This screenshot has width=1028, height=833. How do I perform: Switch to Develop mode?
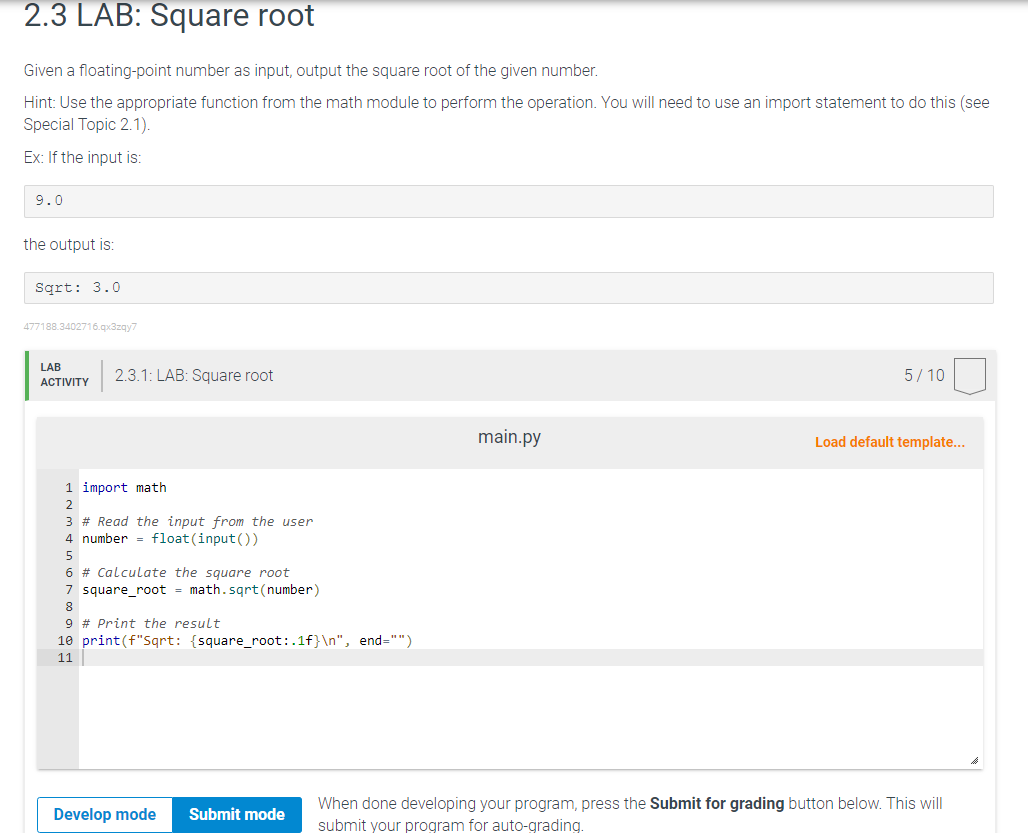click(x=105, y=814)
